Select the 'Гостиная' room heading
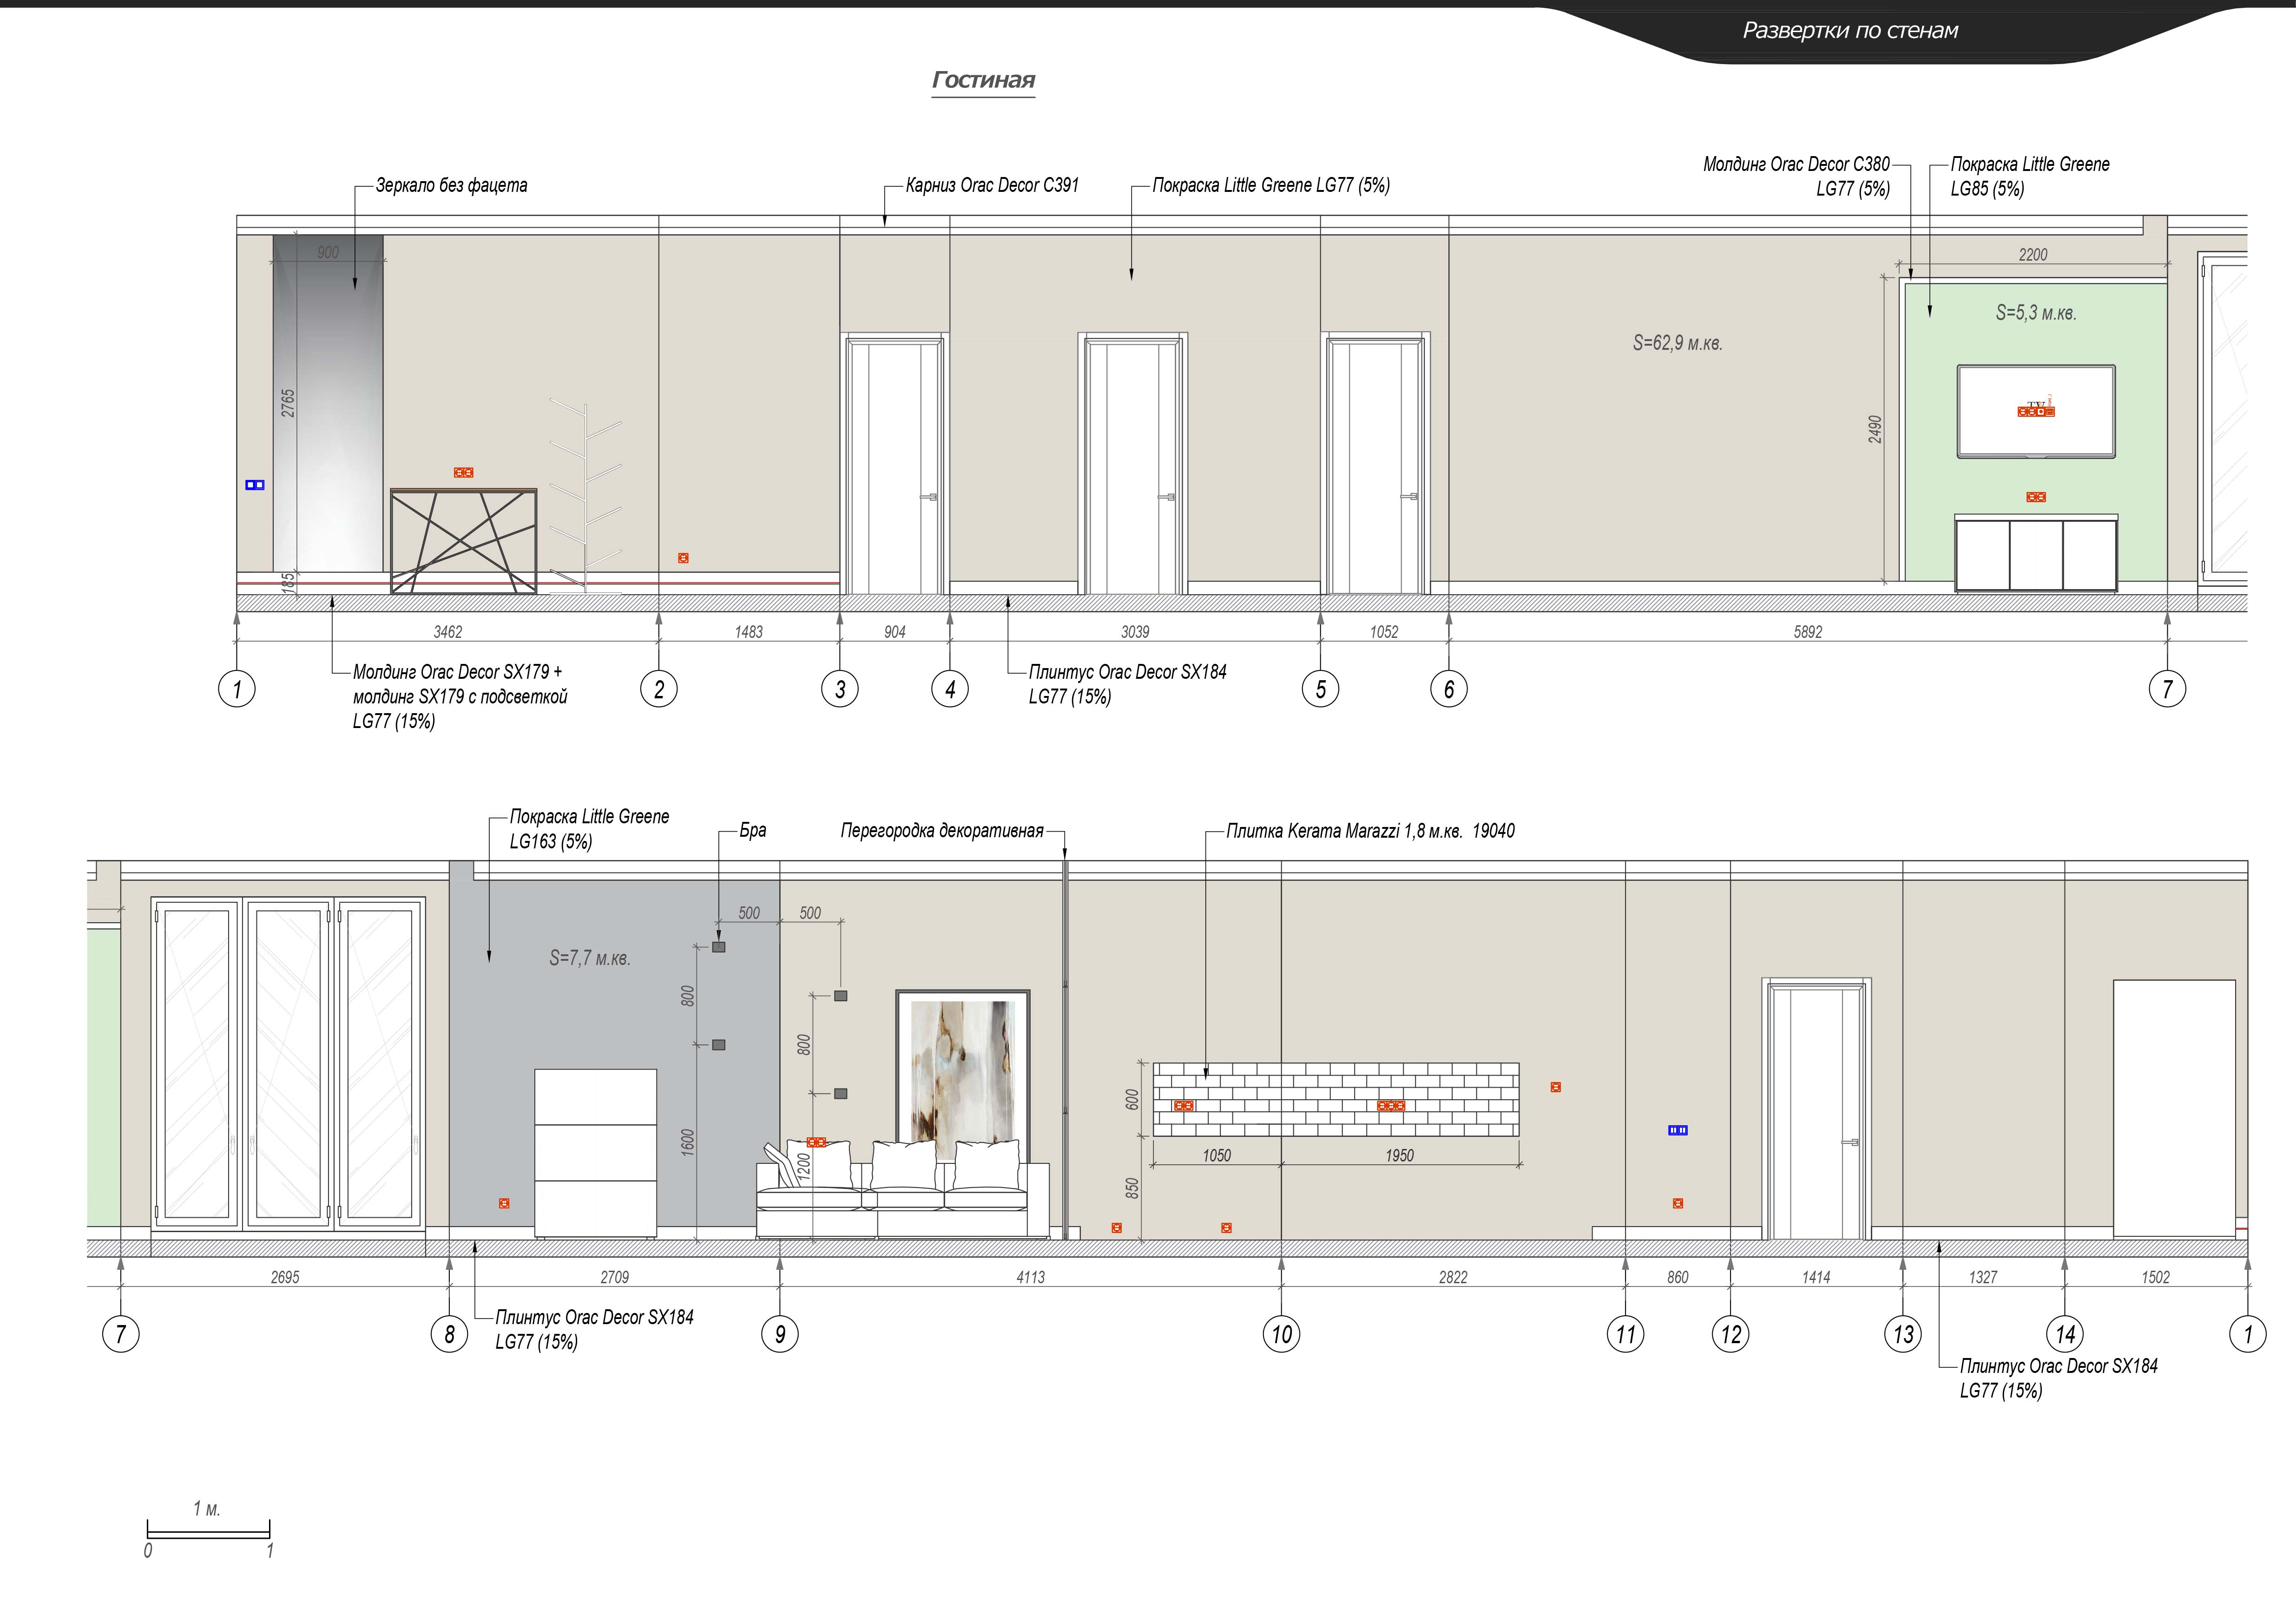Screen dimensions: 2296x1621 coord(983,80)
